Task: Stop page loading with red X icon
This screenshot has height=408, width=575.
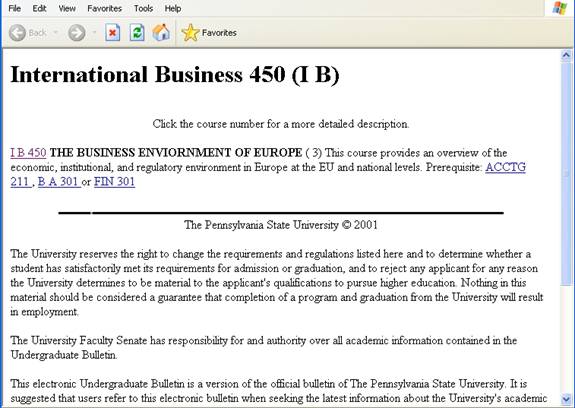Action: pyautogui.click(x=113, y=33)
